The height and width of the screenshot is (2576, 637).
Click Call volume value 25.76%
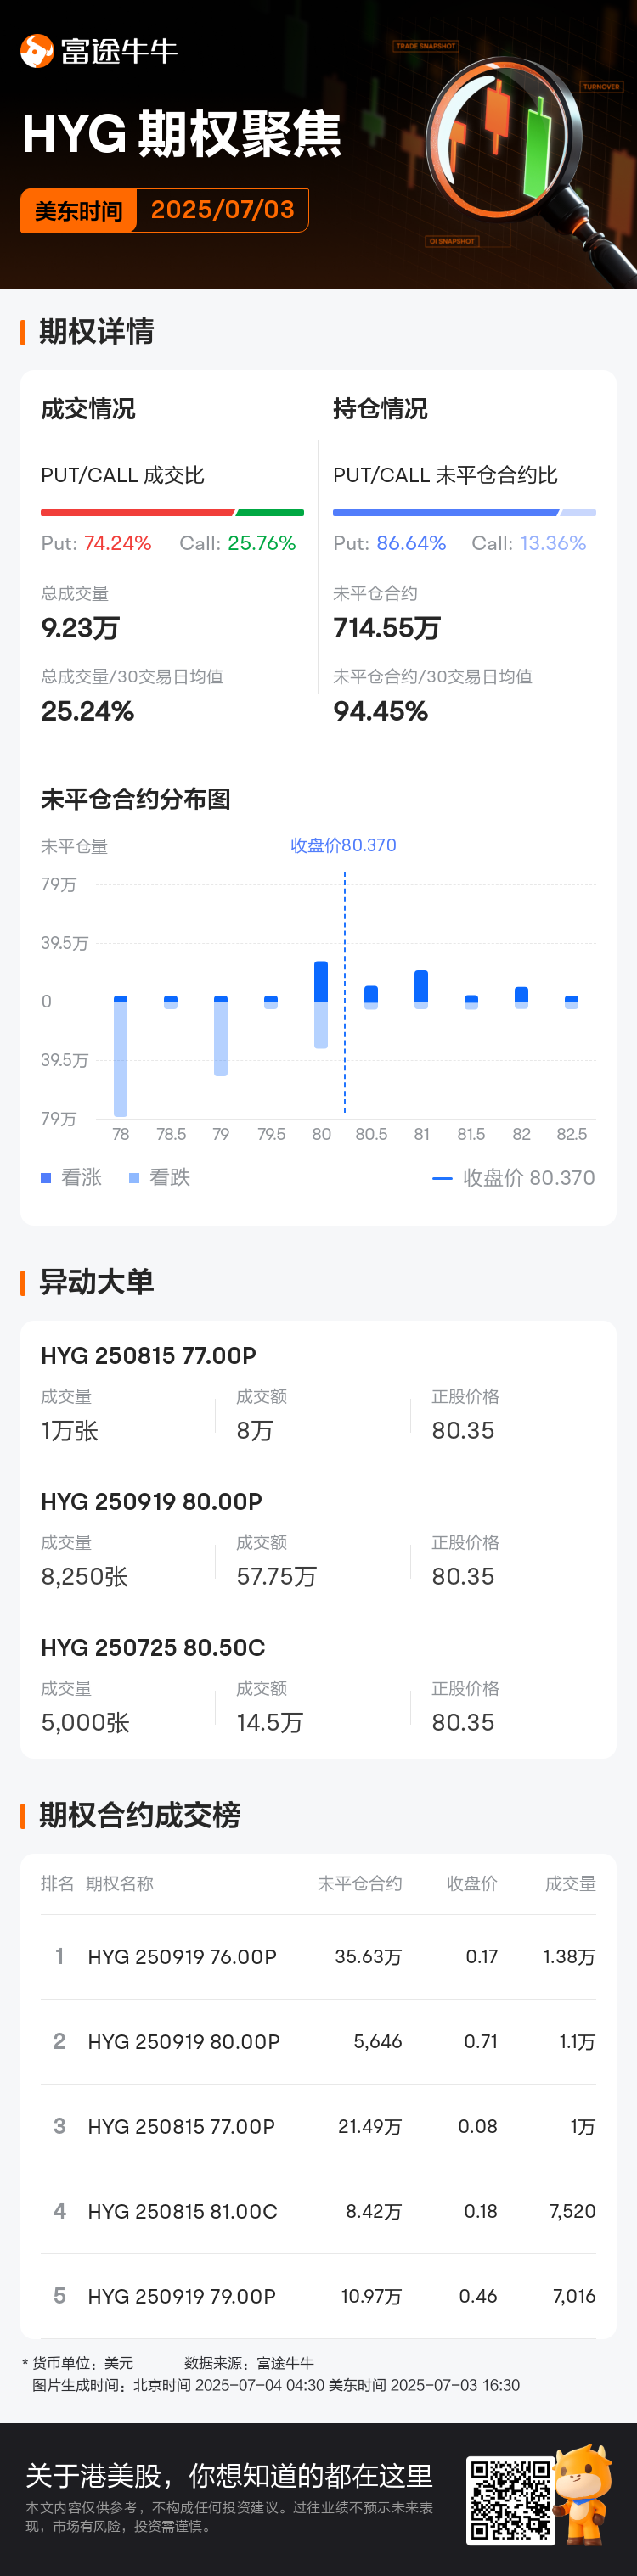[x=262, y=543]
